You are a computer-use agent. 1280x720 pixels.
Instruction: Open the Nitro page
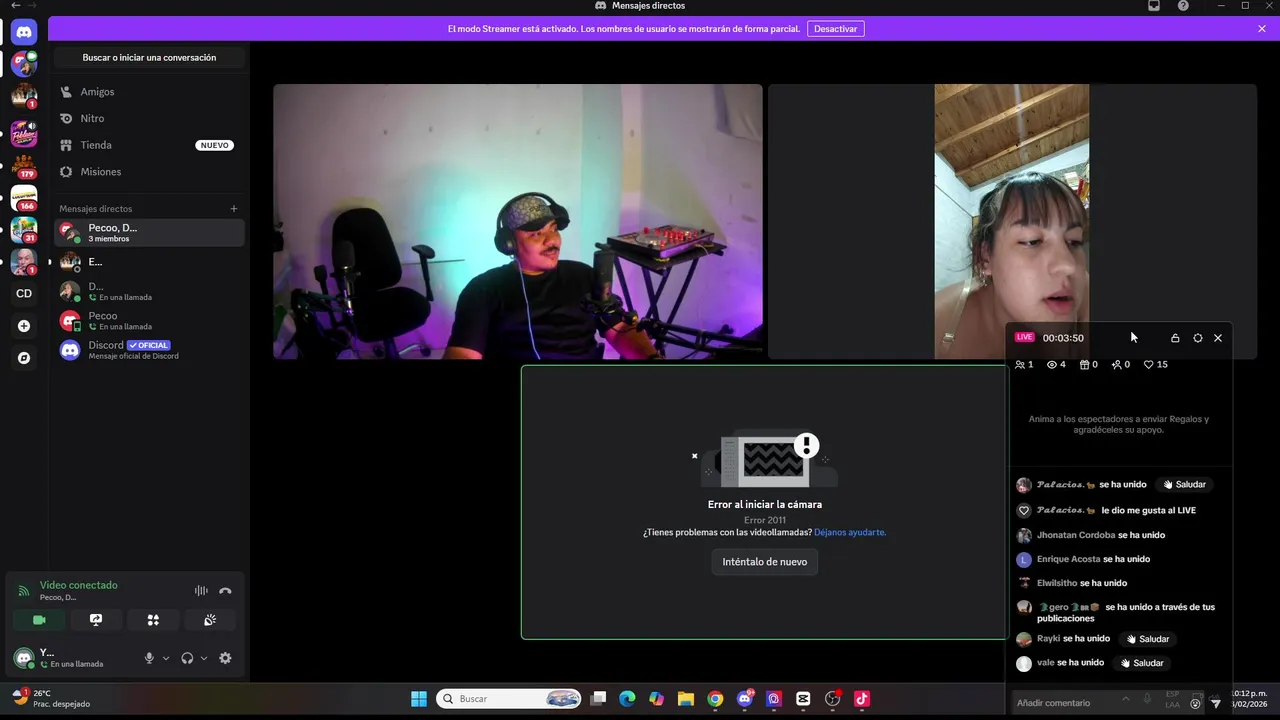tap(149, 118)
